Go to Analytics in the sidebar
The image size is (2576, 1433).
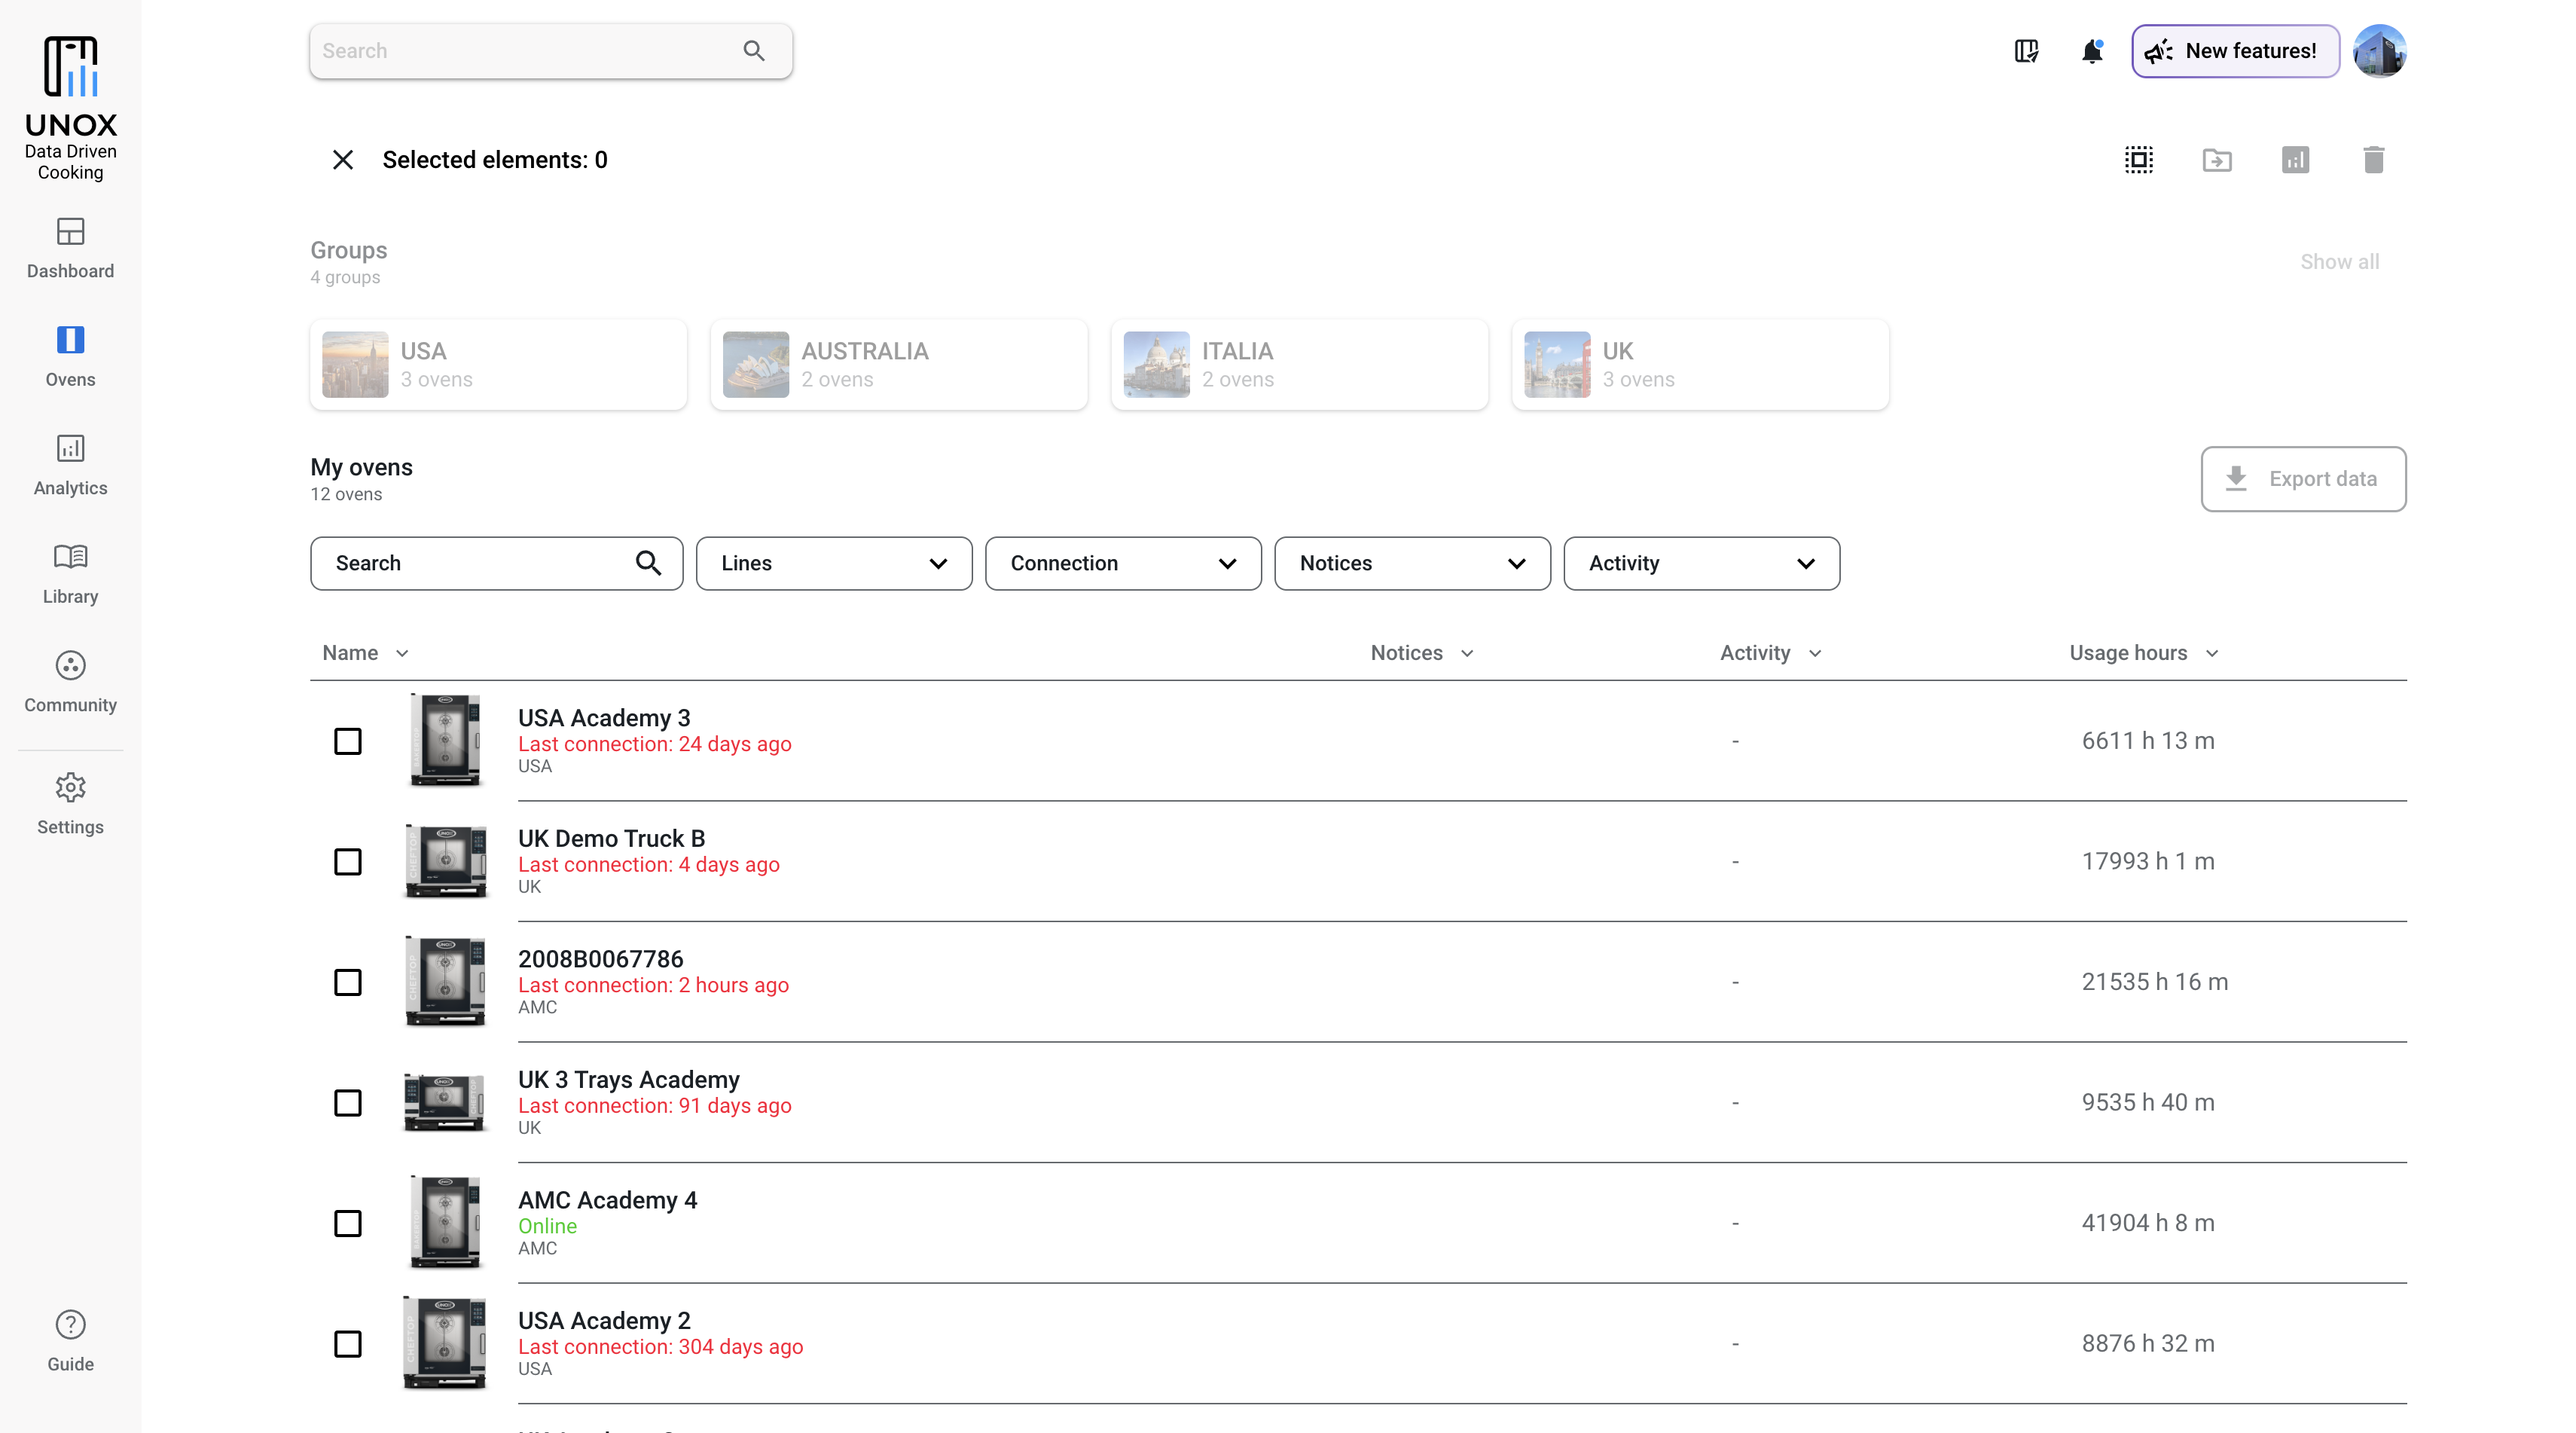(x=70, y=464)
